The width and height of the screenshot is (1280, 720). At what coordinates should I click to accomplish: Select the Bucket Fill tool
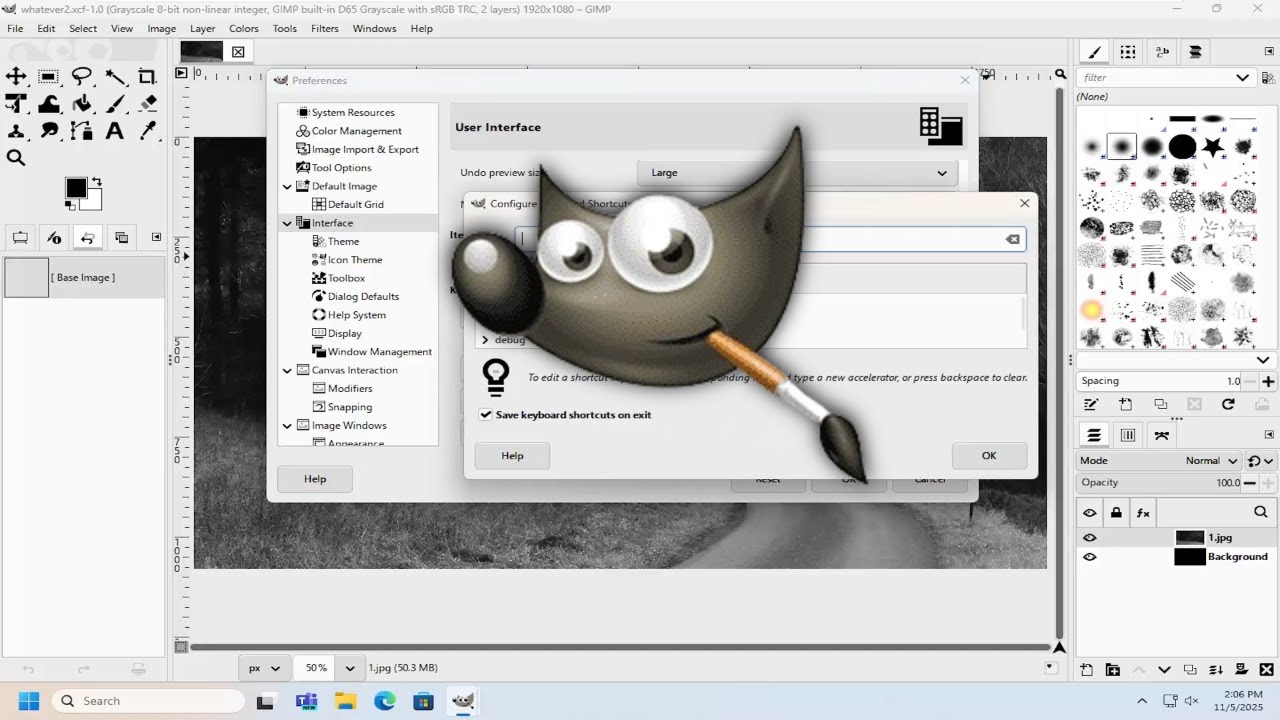point(82,103)
